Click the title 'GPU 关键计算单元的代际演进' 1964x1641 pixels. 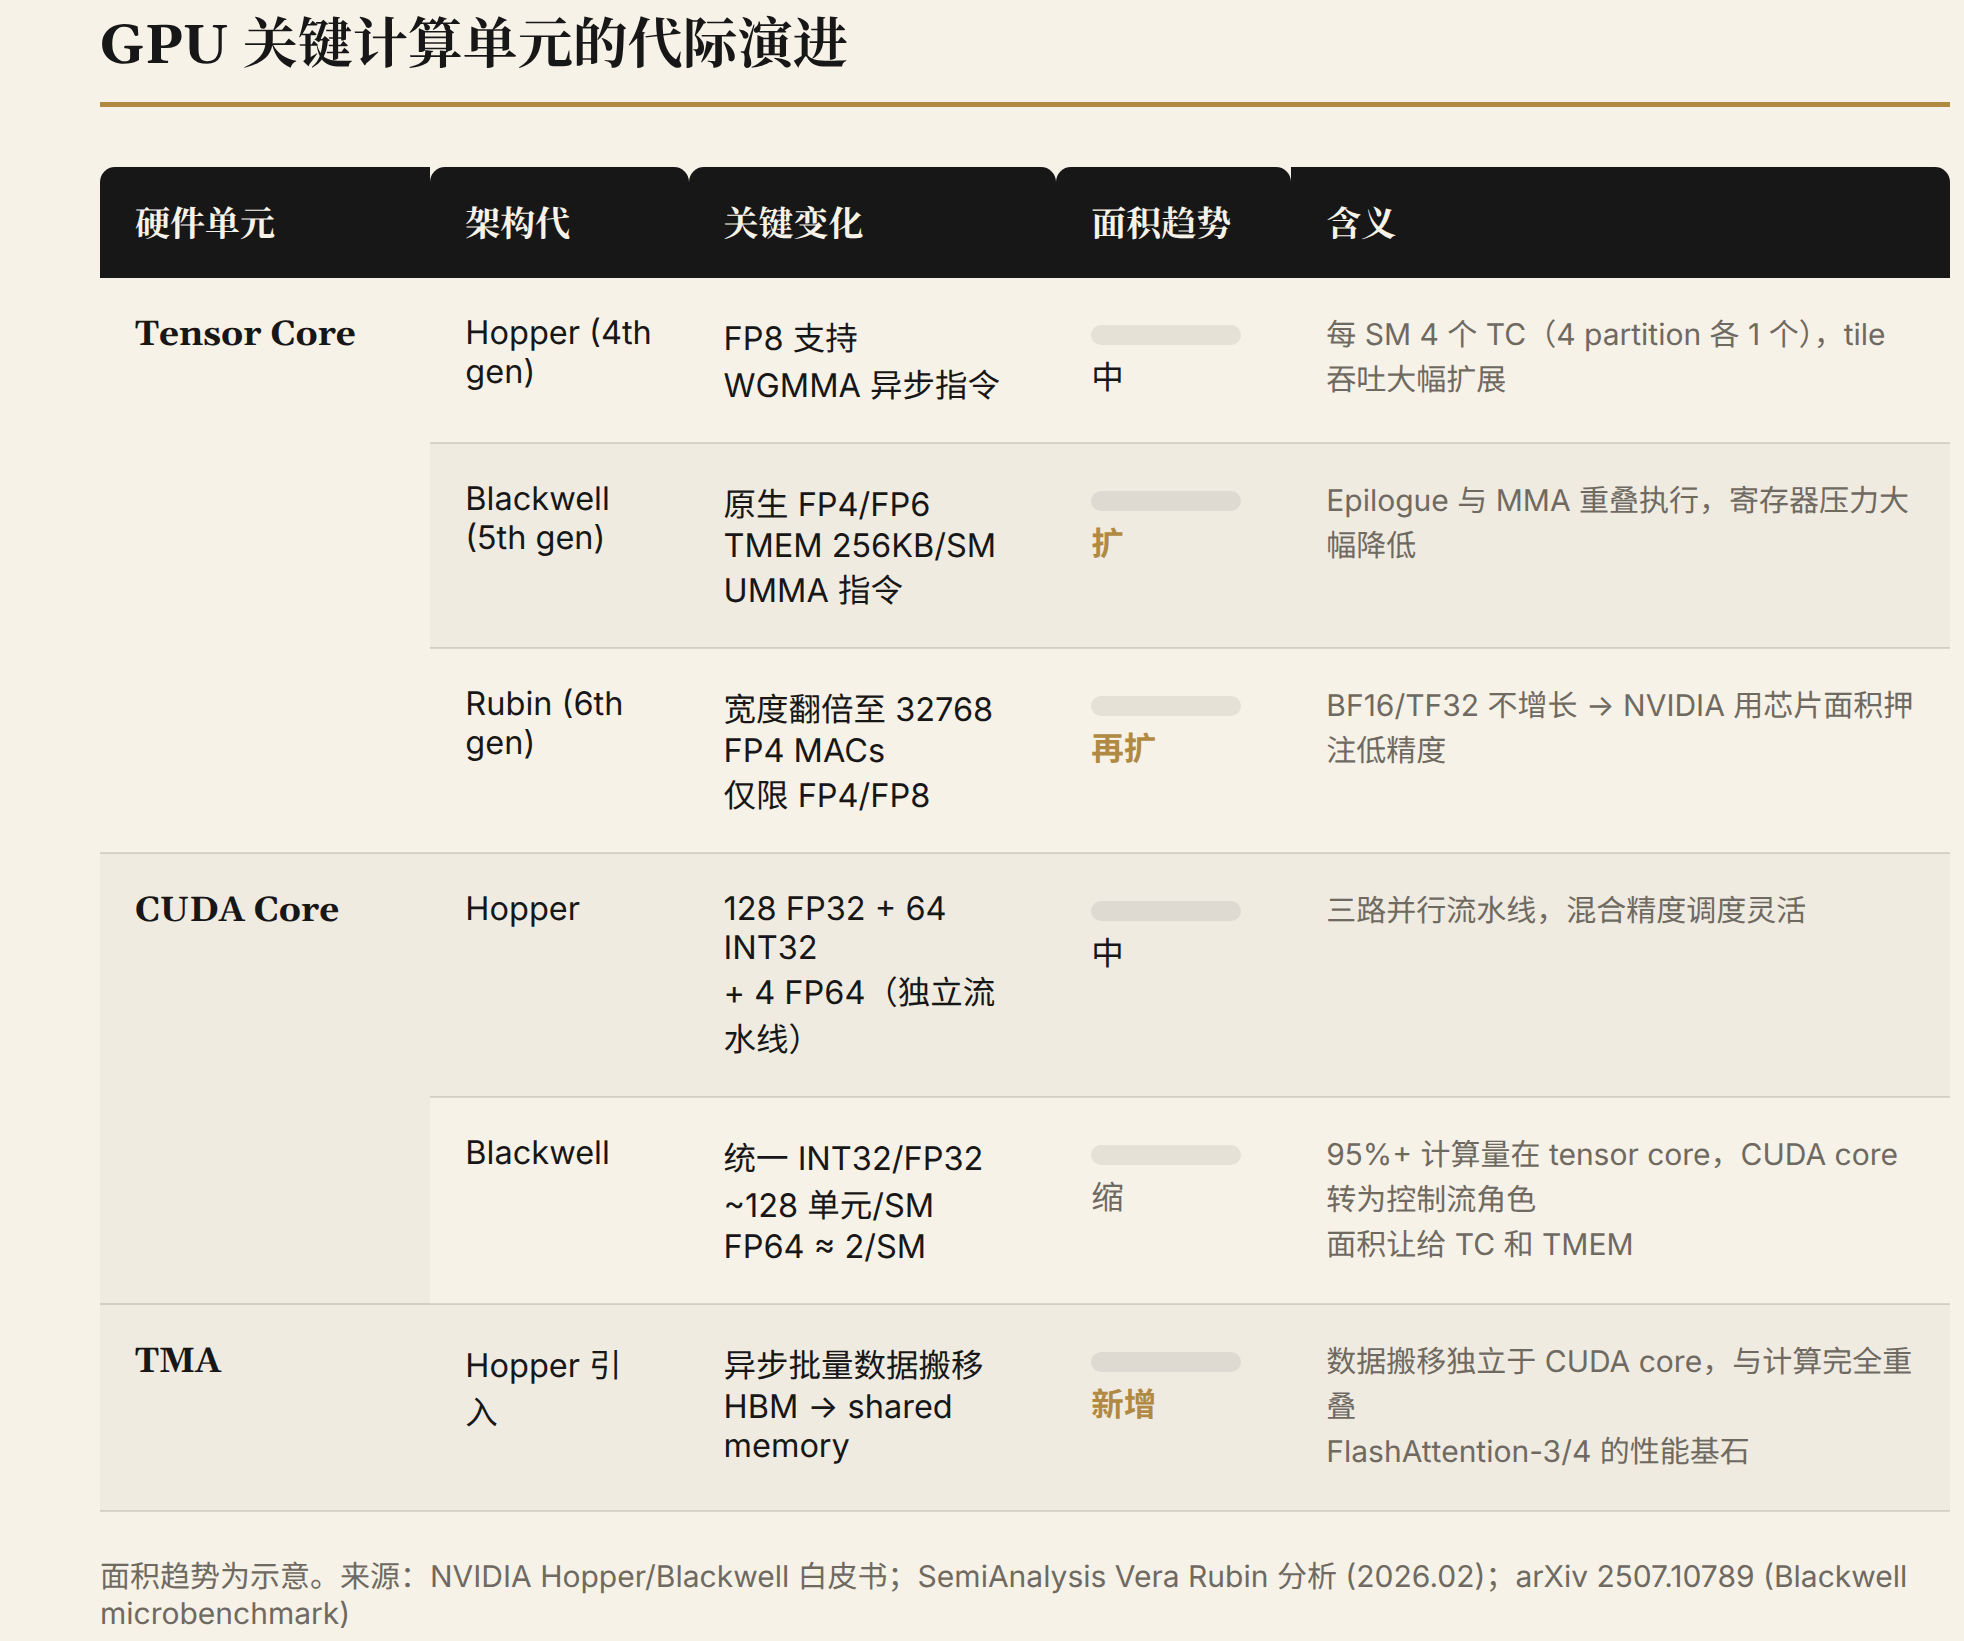pyautogui.click(x=474, y=45)
